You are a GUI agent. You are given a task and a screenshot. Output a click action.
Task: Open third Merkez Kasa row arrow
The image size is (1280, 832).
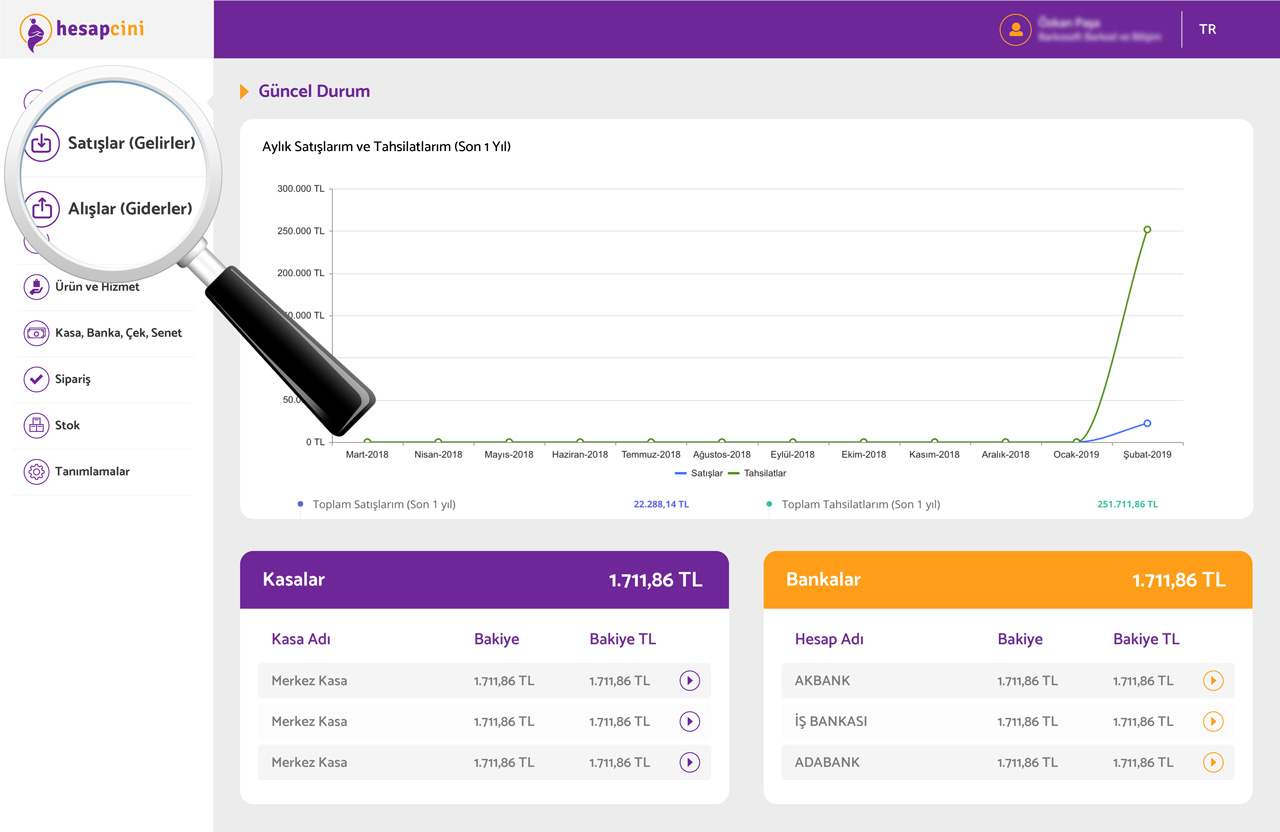[689, 762]
